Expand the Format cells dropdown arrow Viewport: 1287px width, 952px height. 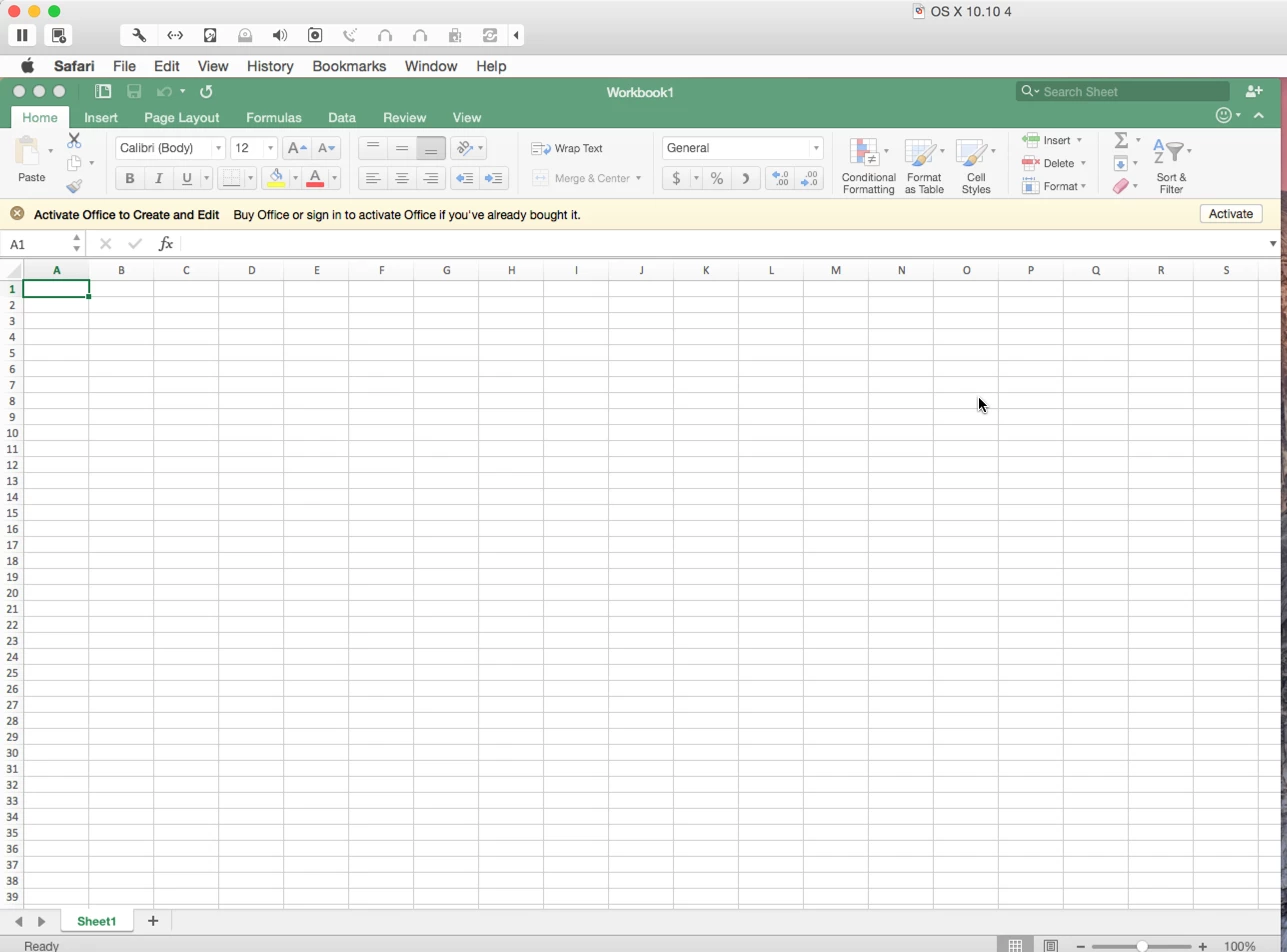pyautogui.click(x=1084, y=186)
